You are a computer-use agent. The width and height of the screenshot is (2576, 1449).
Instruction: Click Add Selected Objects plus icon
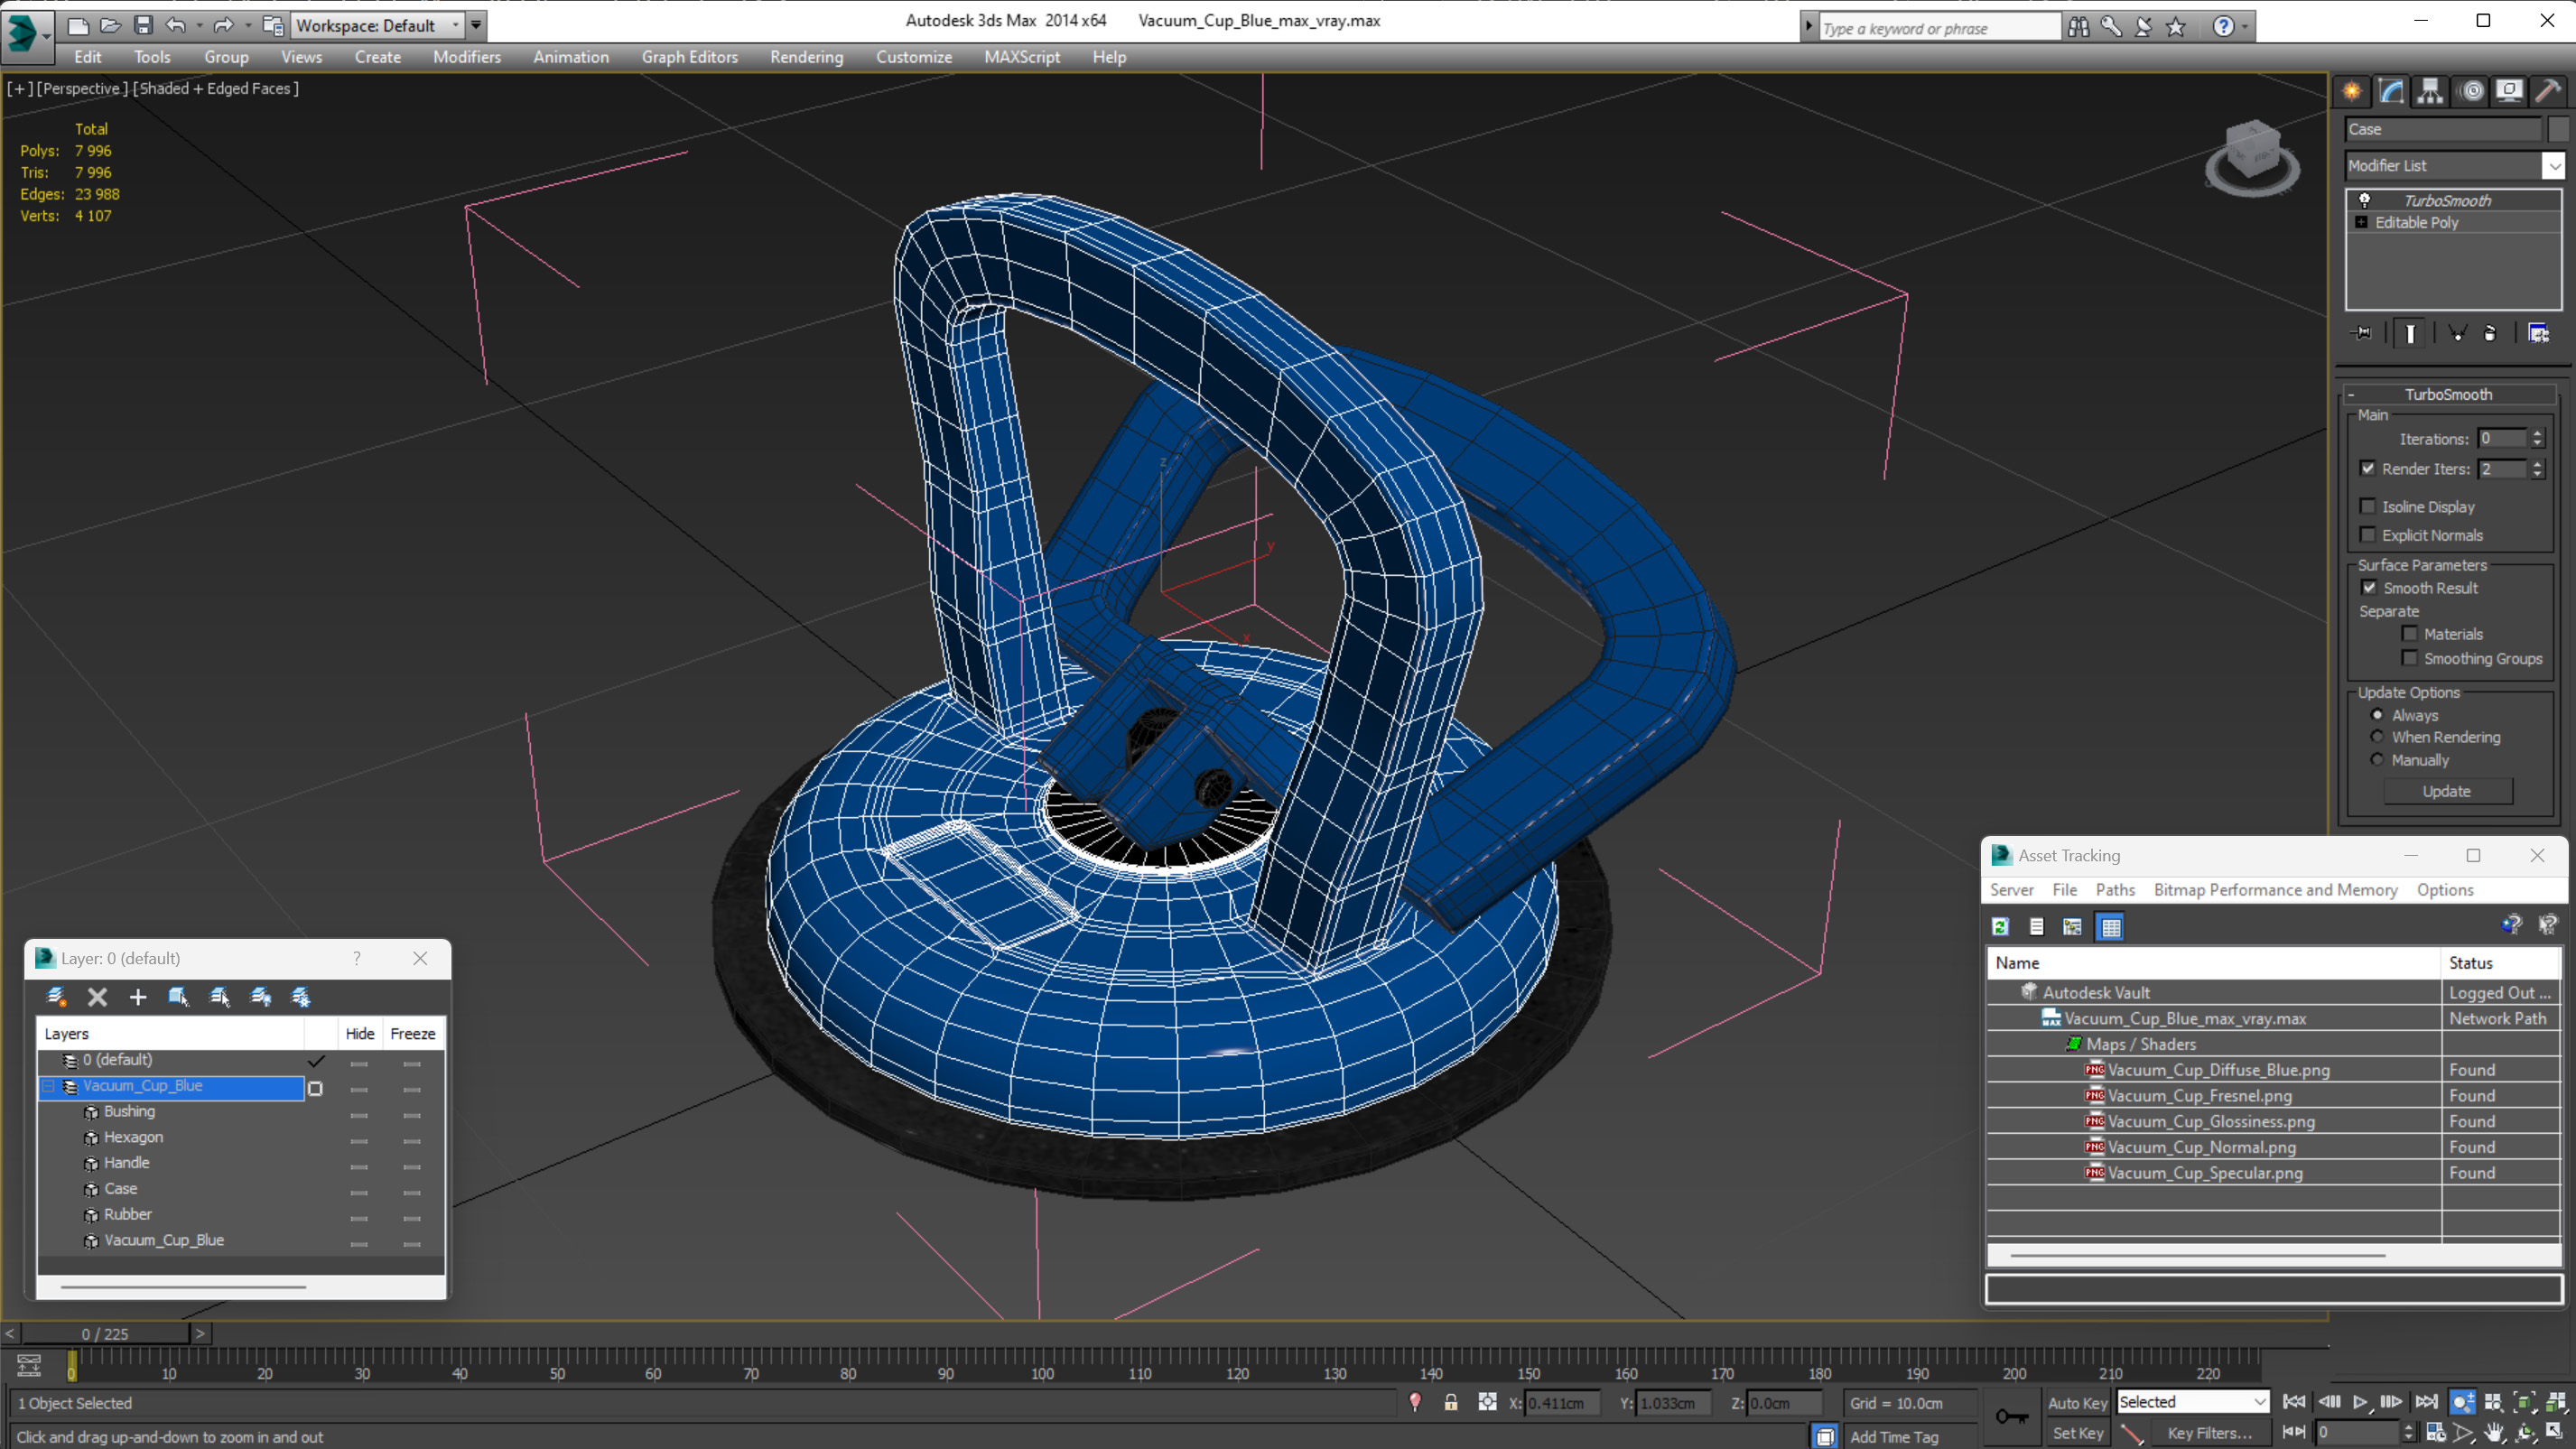(x=138, y=996)
